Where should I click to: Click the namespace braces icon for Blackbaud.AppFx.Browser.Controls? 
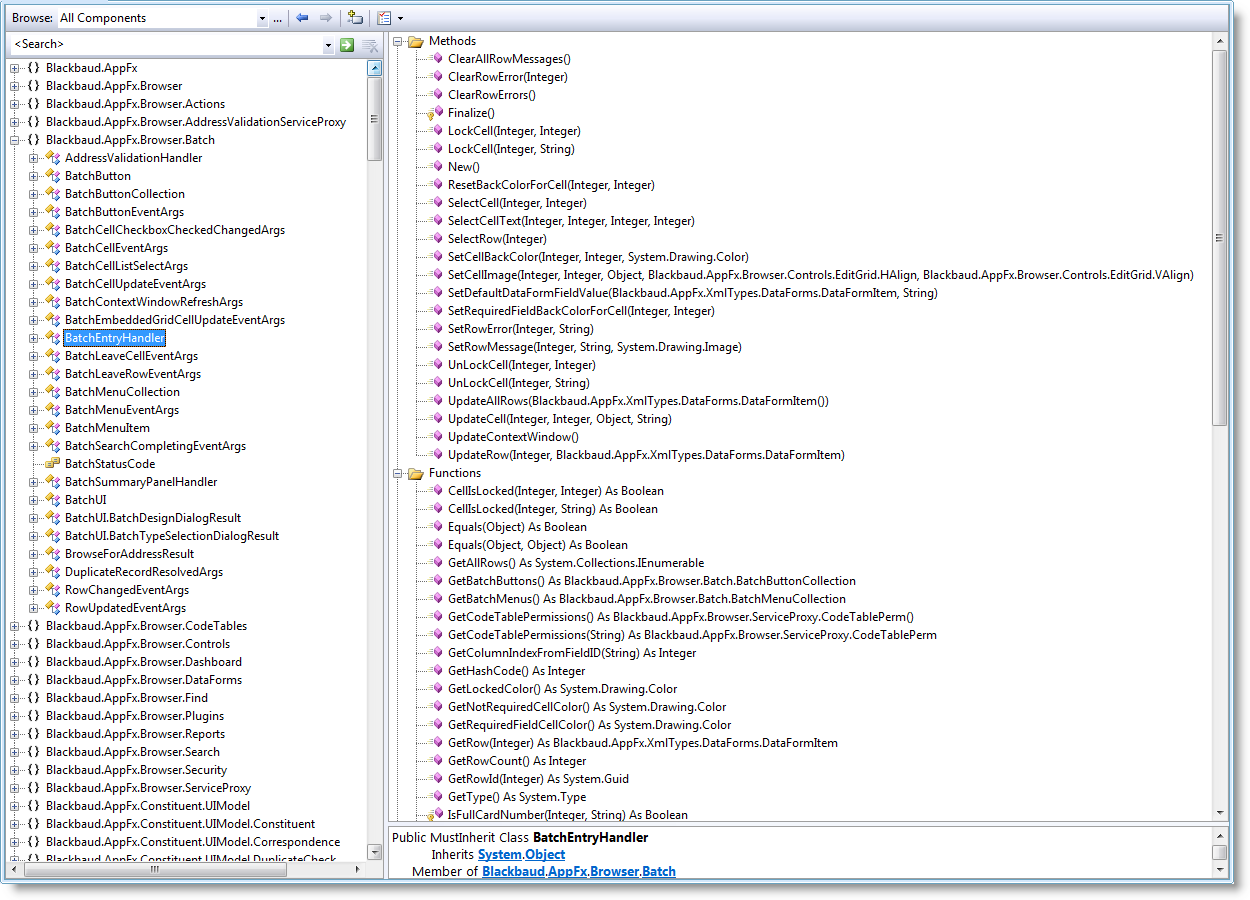[33, 644]
